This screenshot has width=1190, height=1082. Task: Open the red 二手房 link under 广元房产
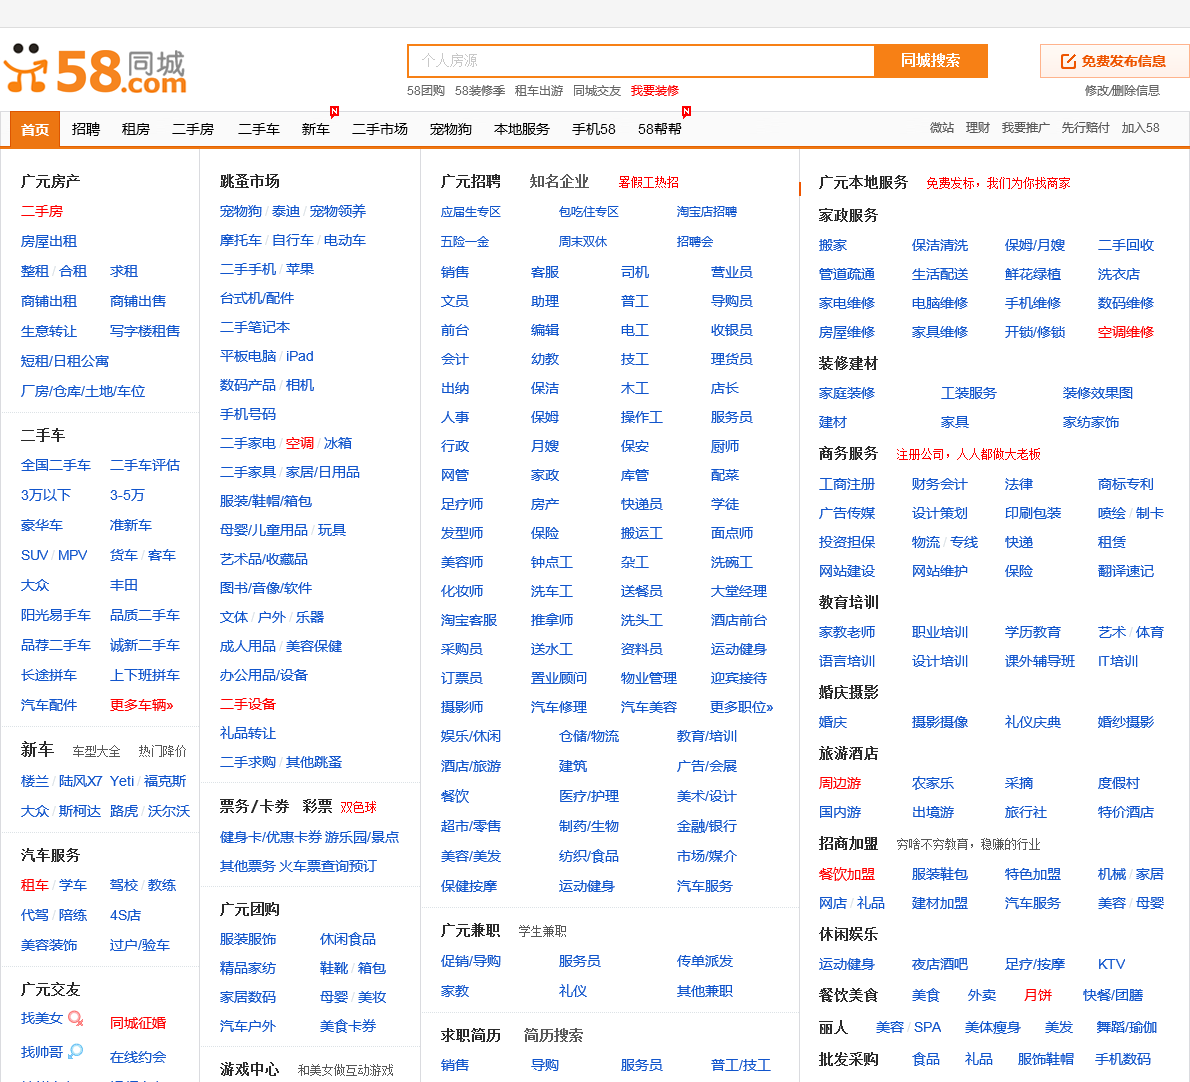pos(42,212)
